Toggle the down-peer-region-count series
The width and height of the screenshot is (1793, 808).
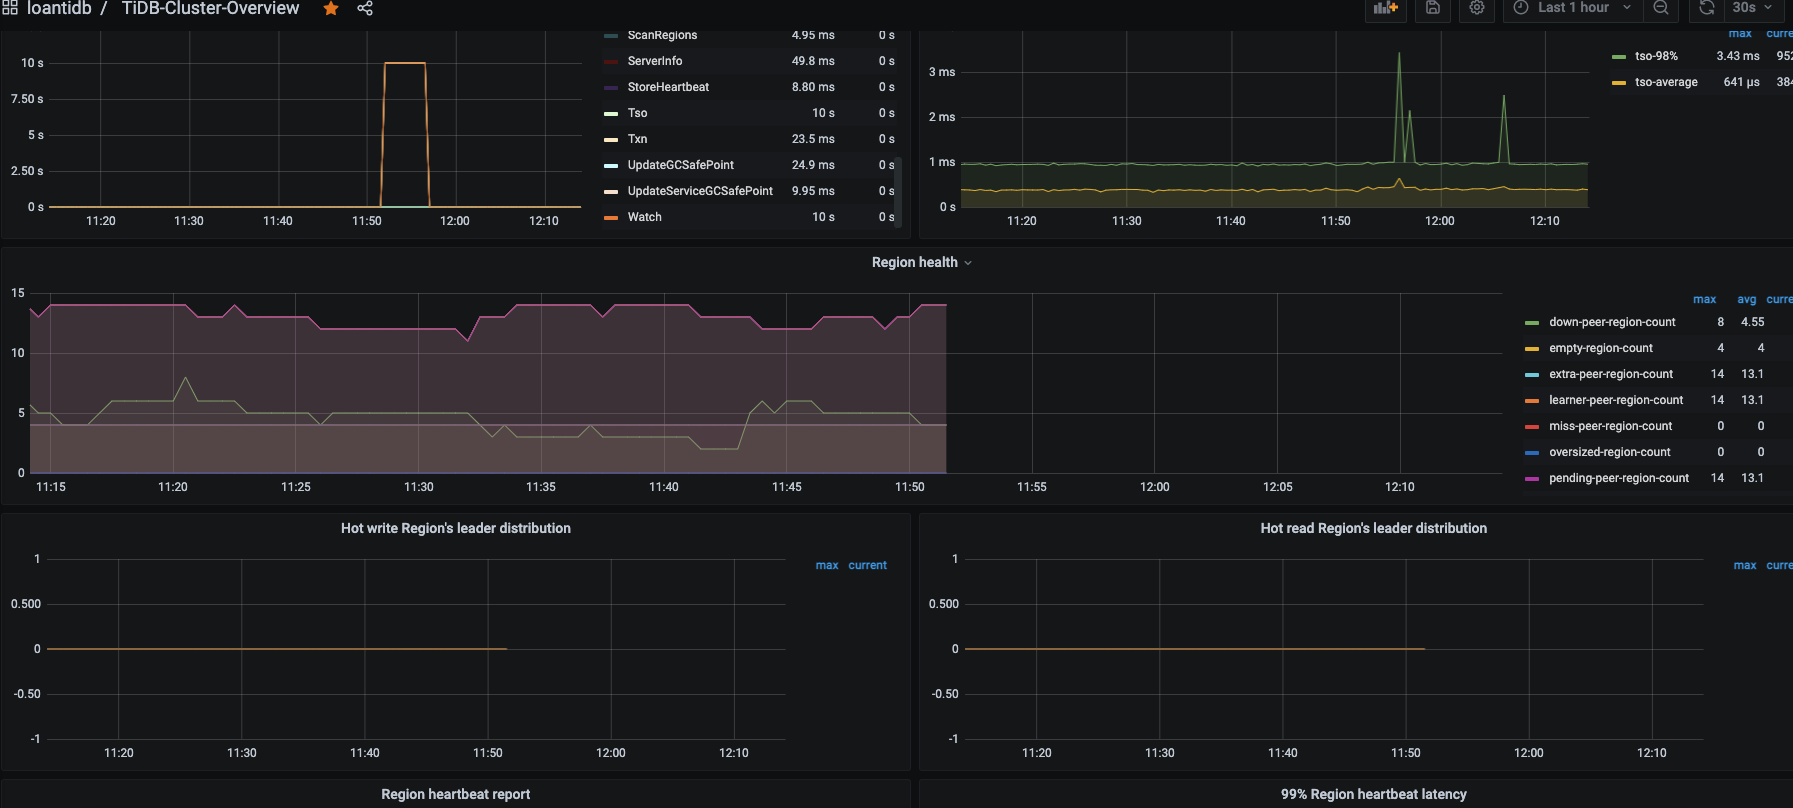(1612, 322)
